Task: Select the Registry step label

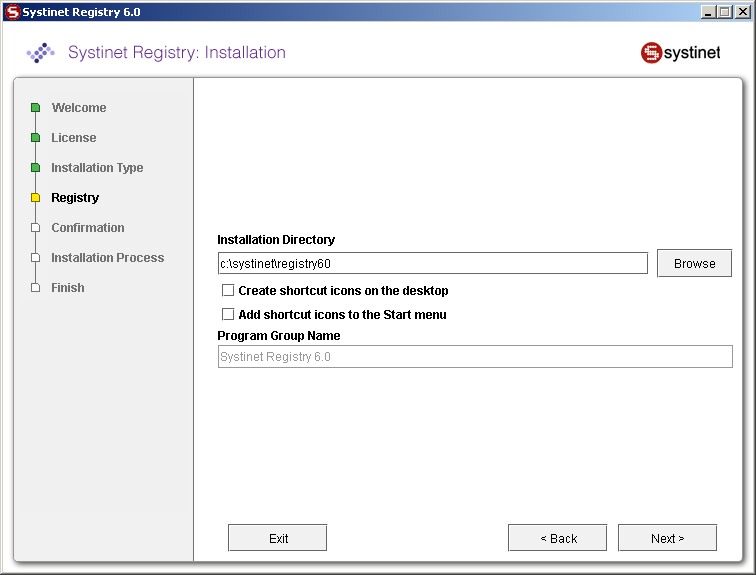Action: click(75, 198)
